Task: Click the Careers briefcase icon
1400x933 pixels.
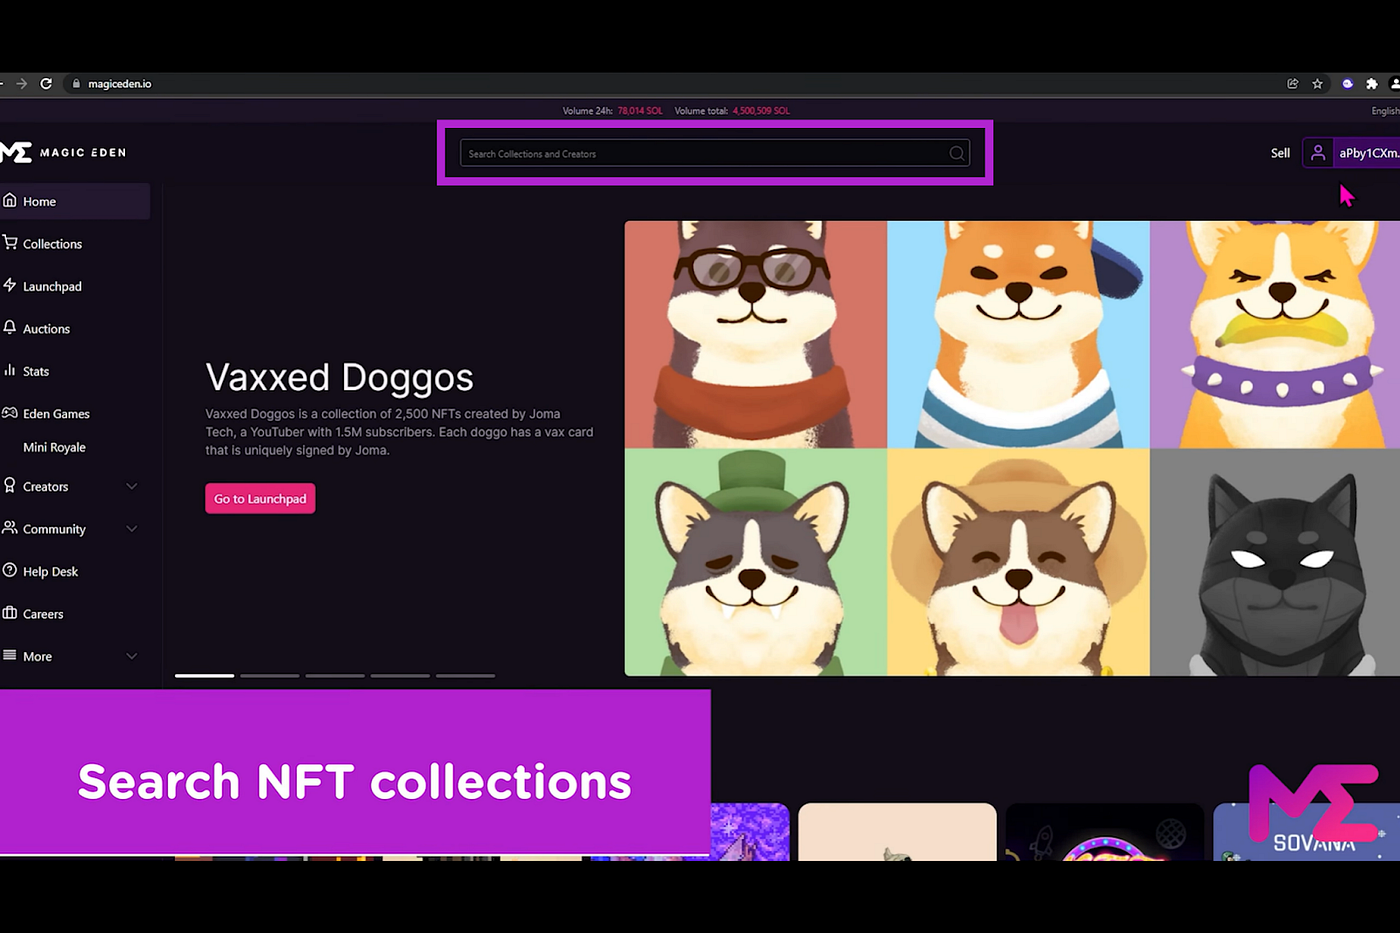Action: click(x=10, y=613)
